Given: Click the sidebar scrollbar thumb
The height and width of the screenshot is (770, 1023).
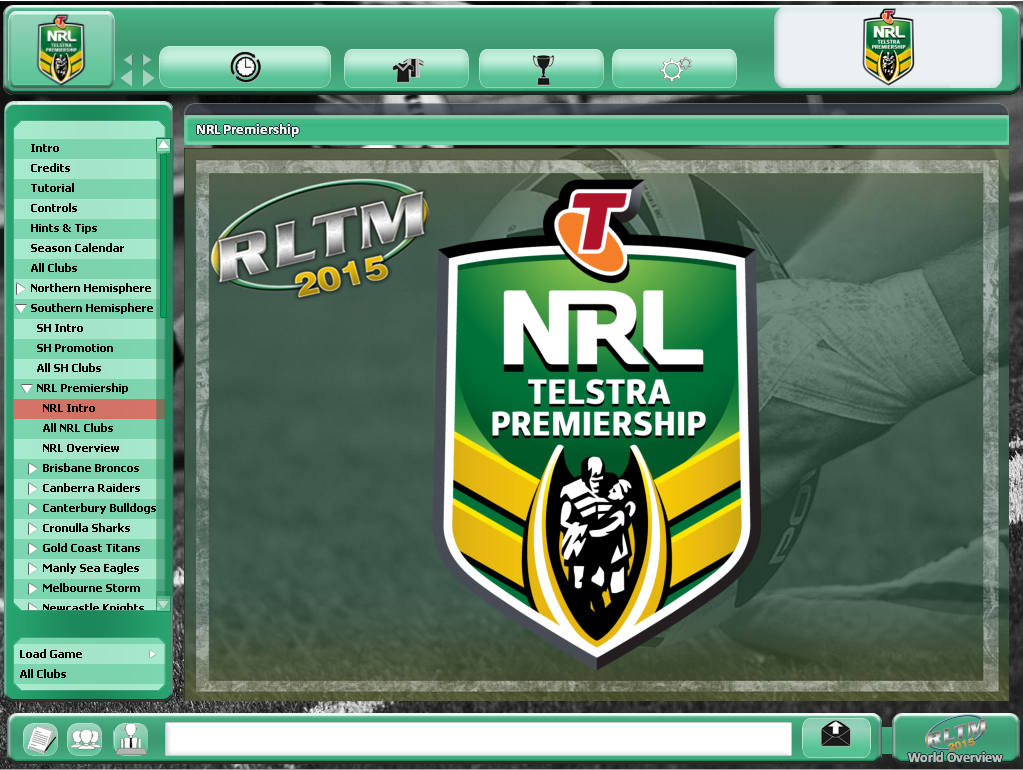Looking at the screenshot, I should [x=163, y=235].
